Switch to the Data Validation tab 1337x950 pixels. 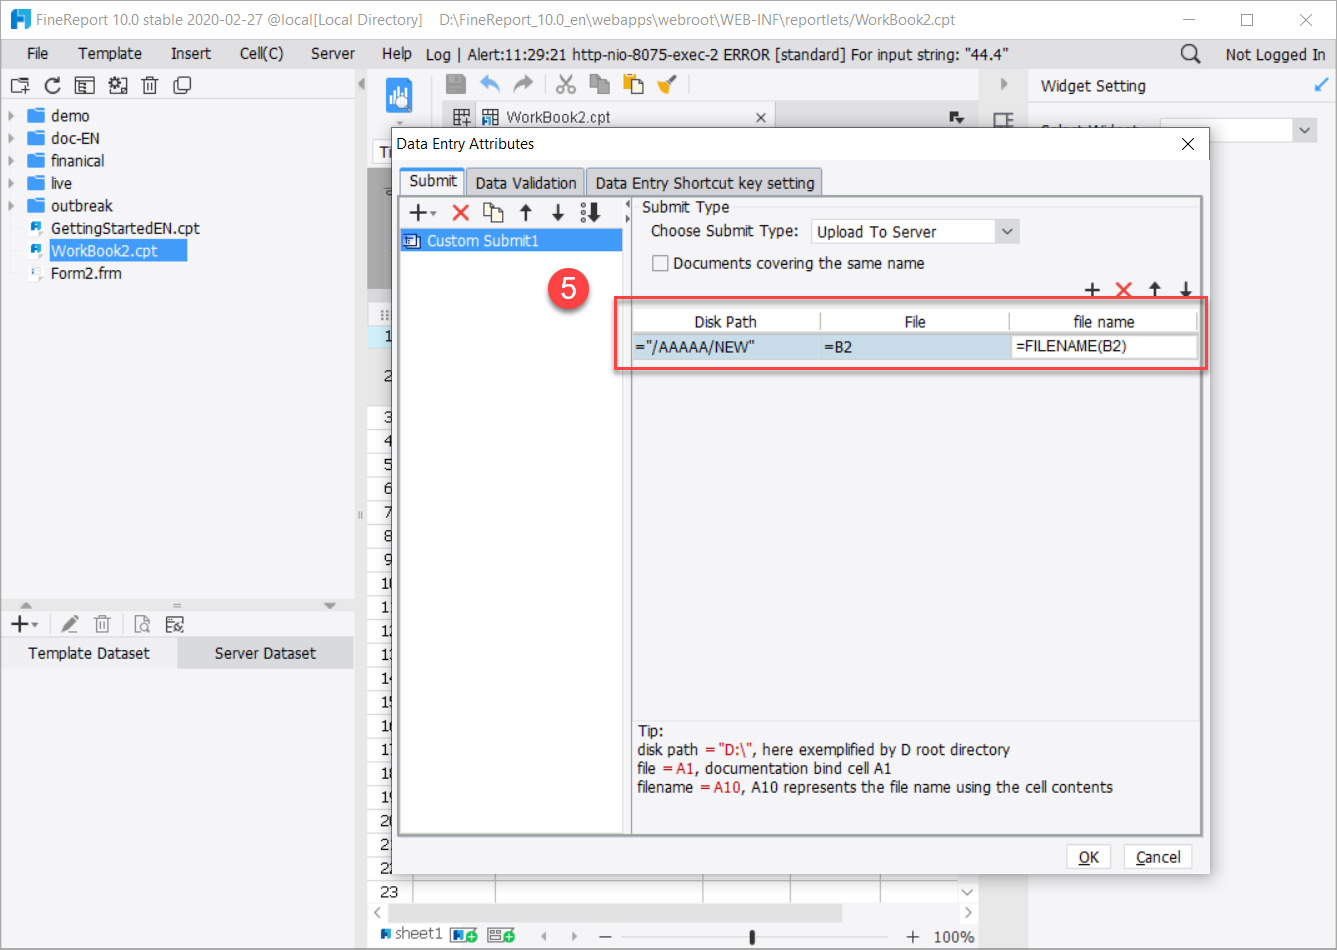524,181
